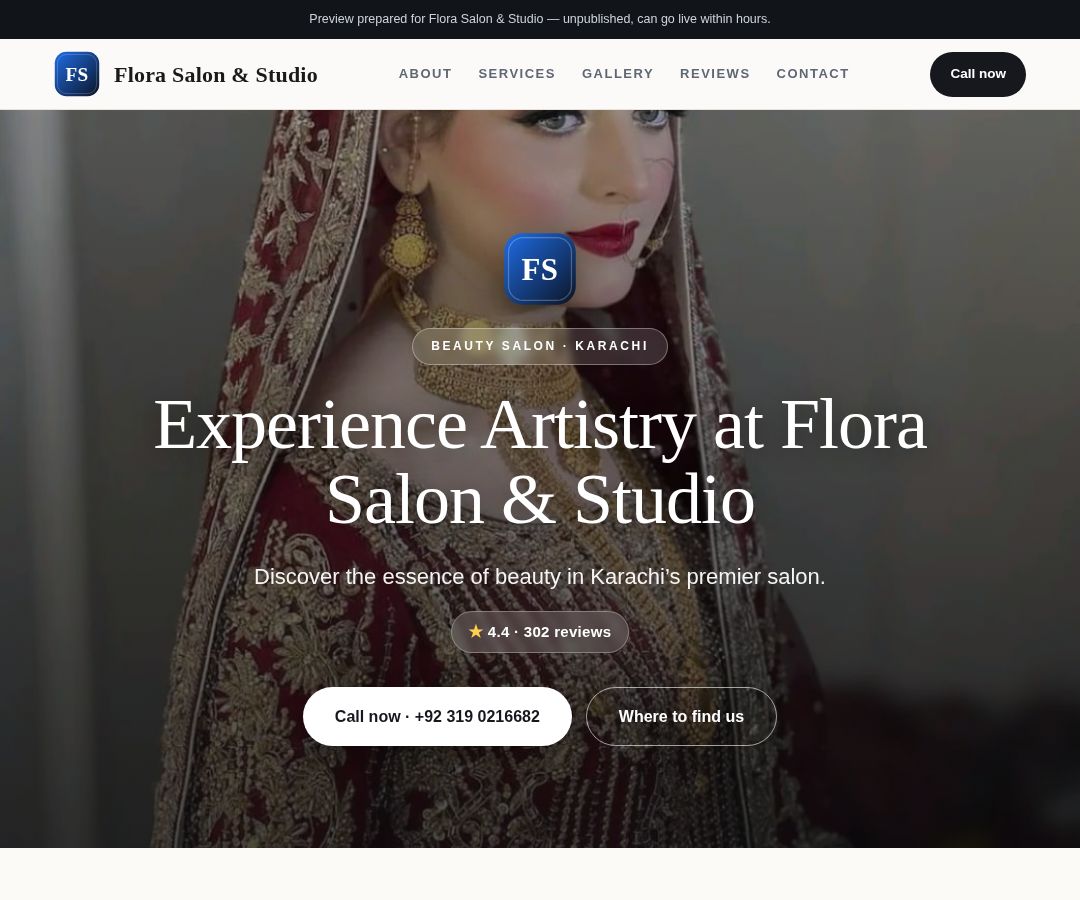This screenshot has width=1080, height=900.
Task: Click the Where to find us button
Action: (x=681, y=716)
